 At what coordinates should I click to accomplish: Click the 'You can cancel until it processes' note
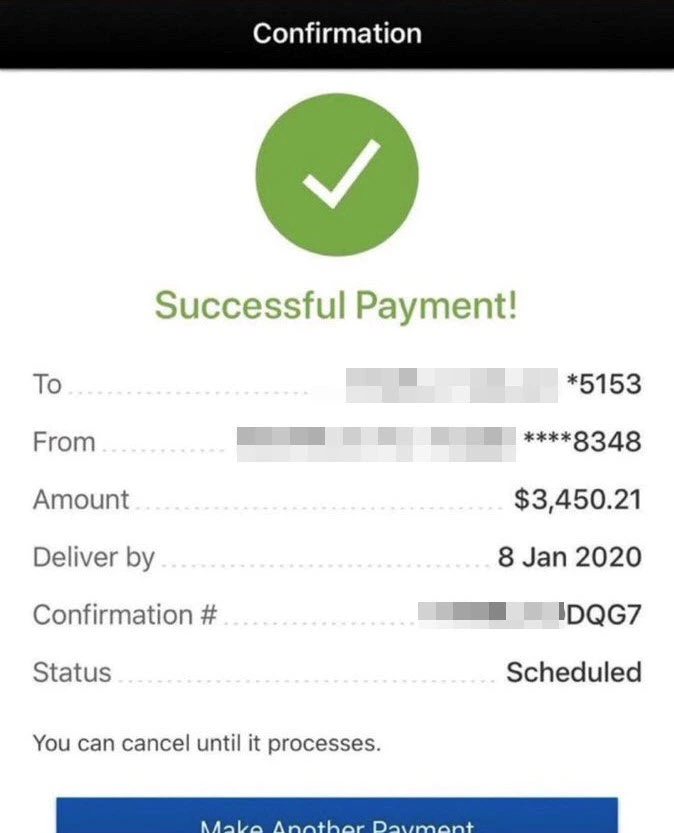pos(207,743)
